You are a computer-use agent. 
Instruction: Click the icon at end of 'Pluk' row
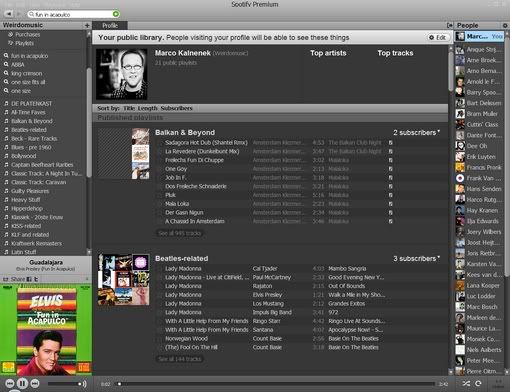click(390, 195)
